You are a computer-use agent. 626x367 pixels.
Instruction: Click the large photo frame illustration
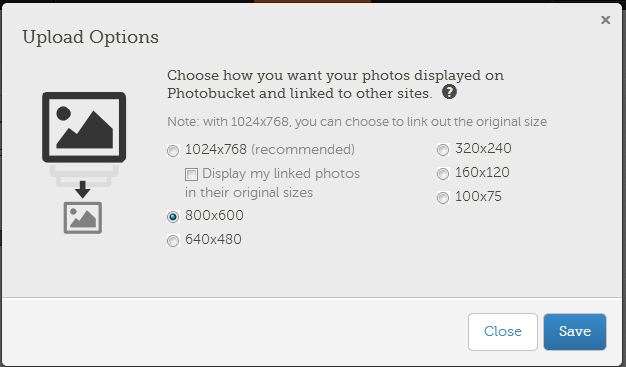tap(84, 127)
